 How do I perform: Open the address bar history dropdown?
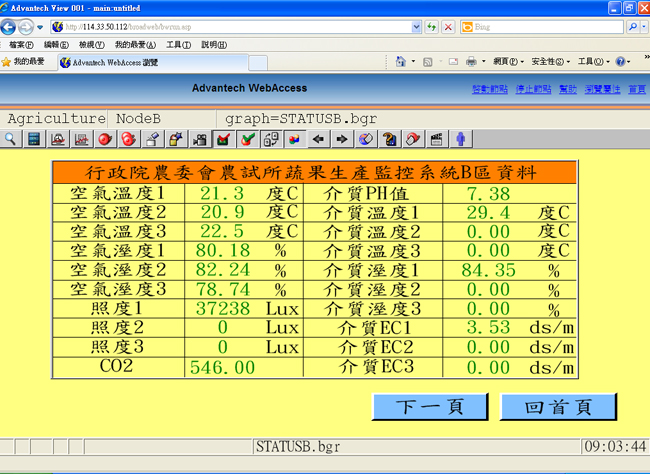(x=416, y=27)
